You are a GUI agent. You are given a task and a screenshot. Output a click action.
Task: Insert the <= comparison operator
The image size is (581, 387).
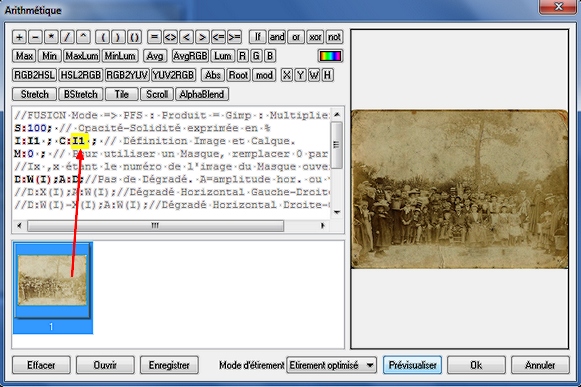(x=218, y=37)
